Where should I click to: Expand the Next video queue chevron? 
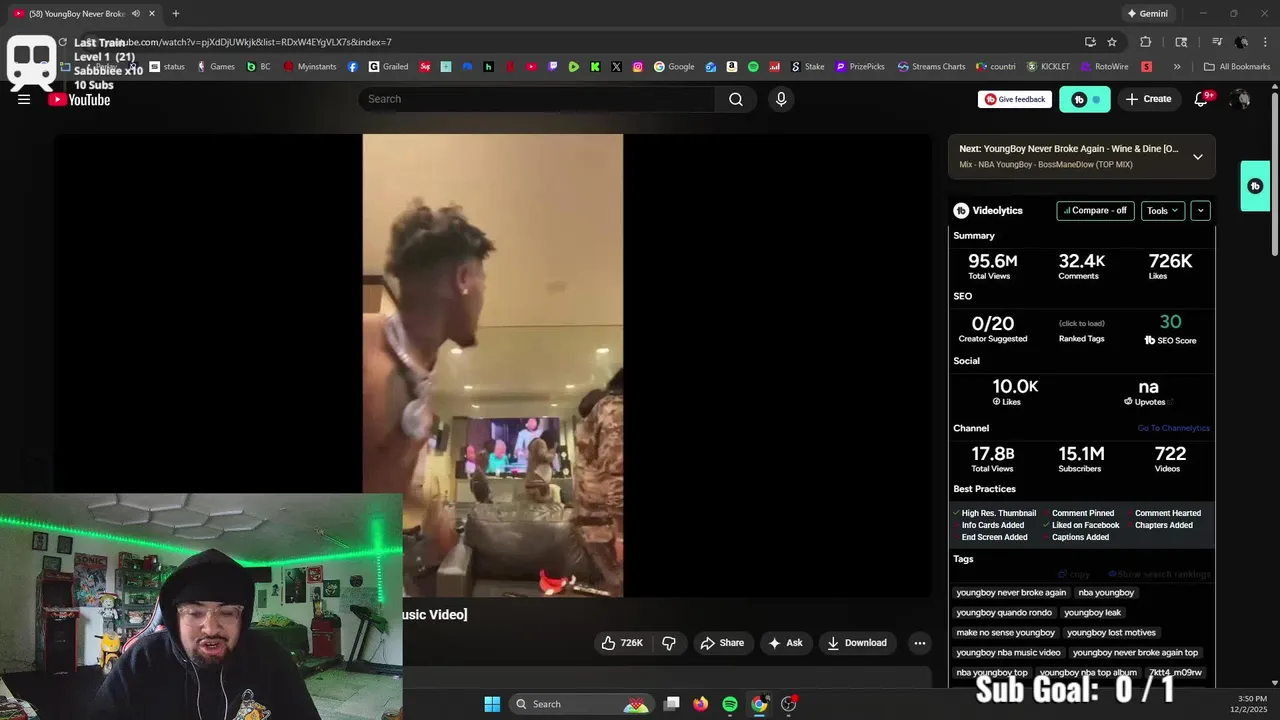pyautogui.click(x=1198, y=156)
